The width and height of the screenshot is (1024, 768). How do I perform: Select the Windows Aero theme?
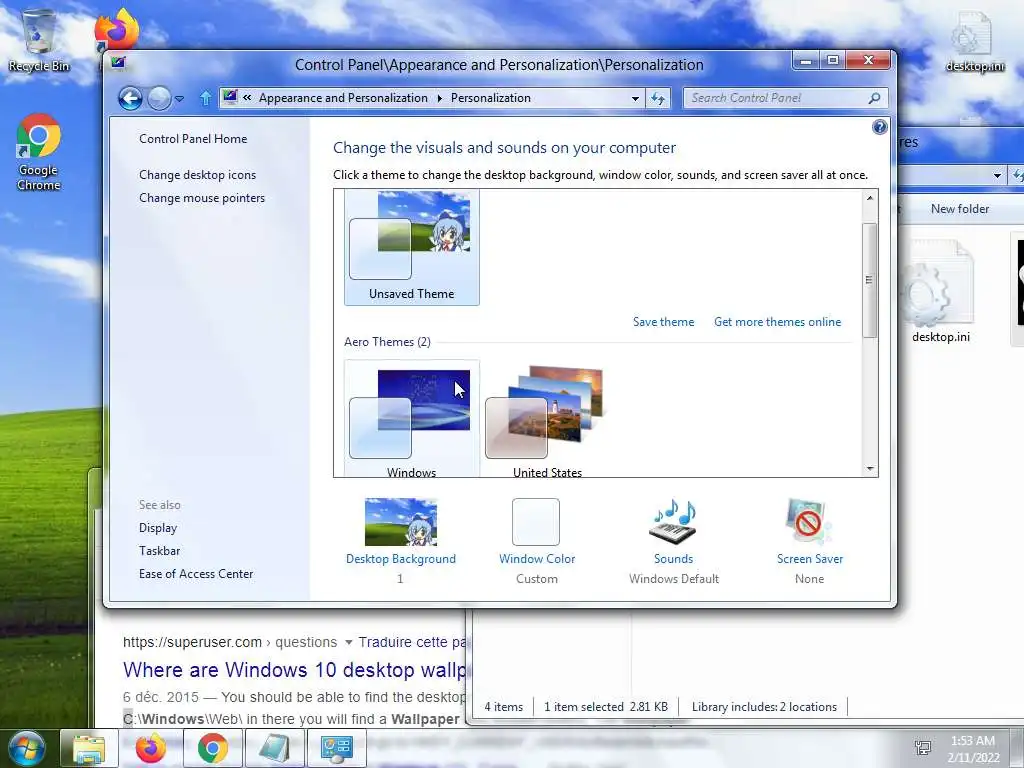point(411,419)
